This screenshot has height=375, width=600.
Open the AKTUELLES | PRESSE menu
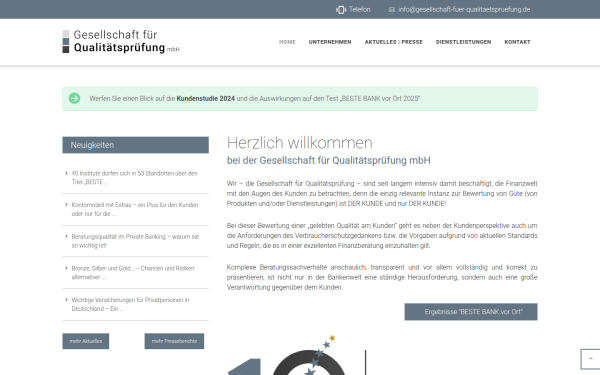pyautogui.click(x=393, y=42)
